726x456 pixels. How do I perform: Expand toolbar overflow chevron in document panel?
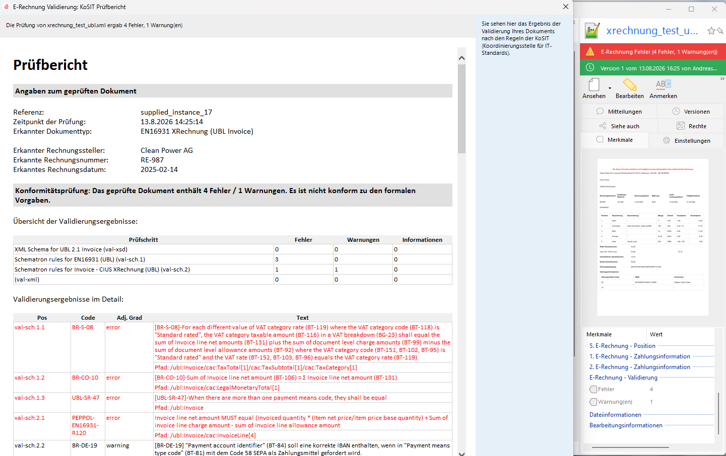(x=722, y=79)
